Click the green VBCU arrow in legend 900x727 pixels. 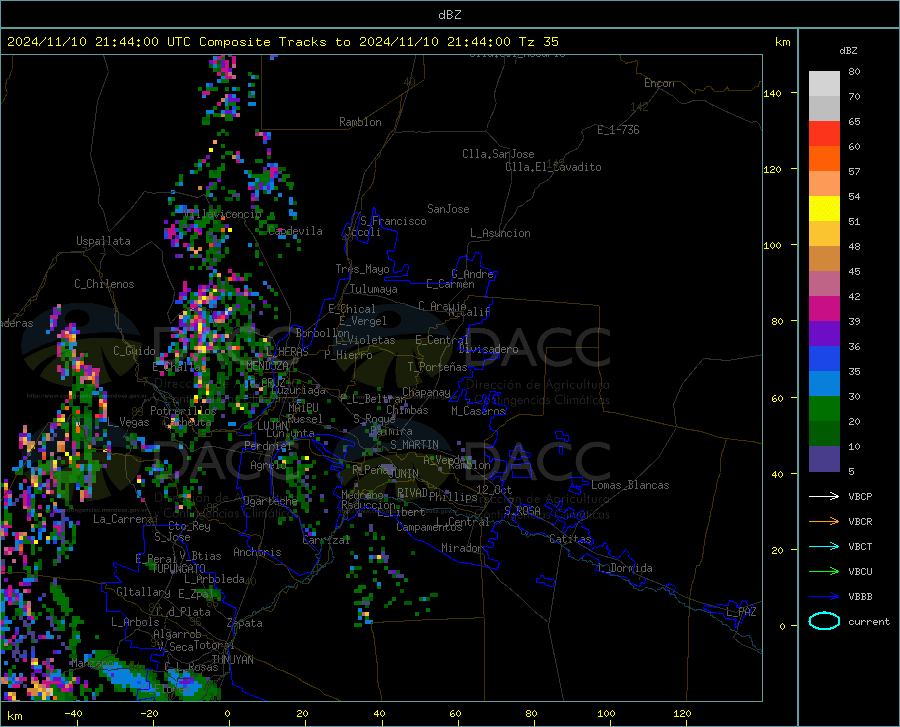[824, 572]
